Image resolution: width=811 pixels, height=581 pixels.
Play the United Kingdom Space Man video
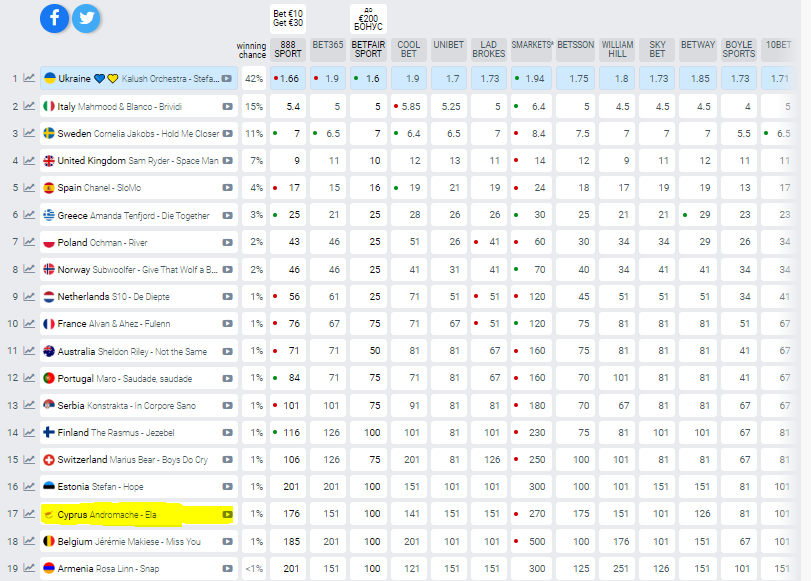227,160
